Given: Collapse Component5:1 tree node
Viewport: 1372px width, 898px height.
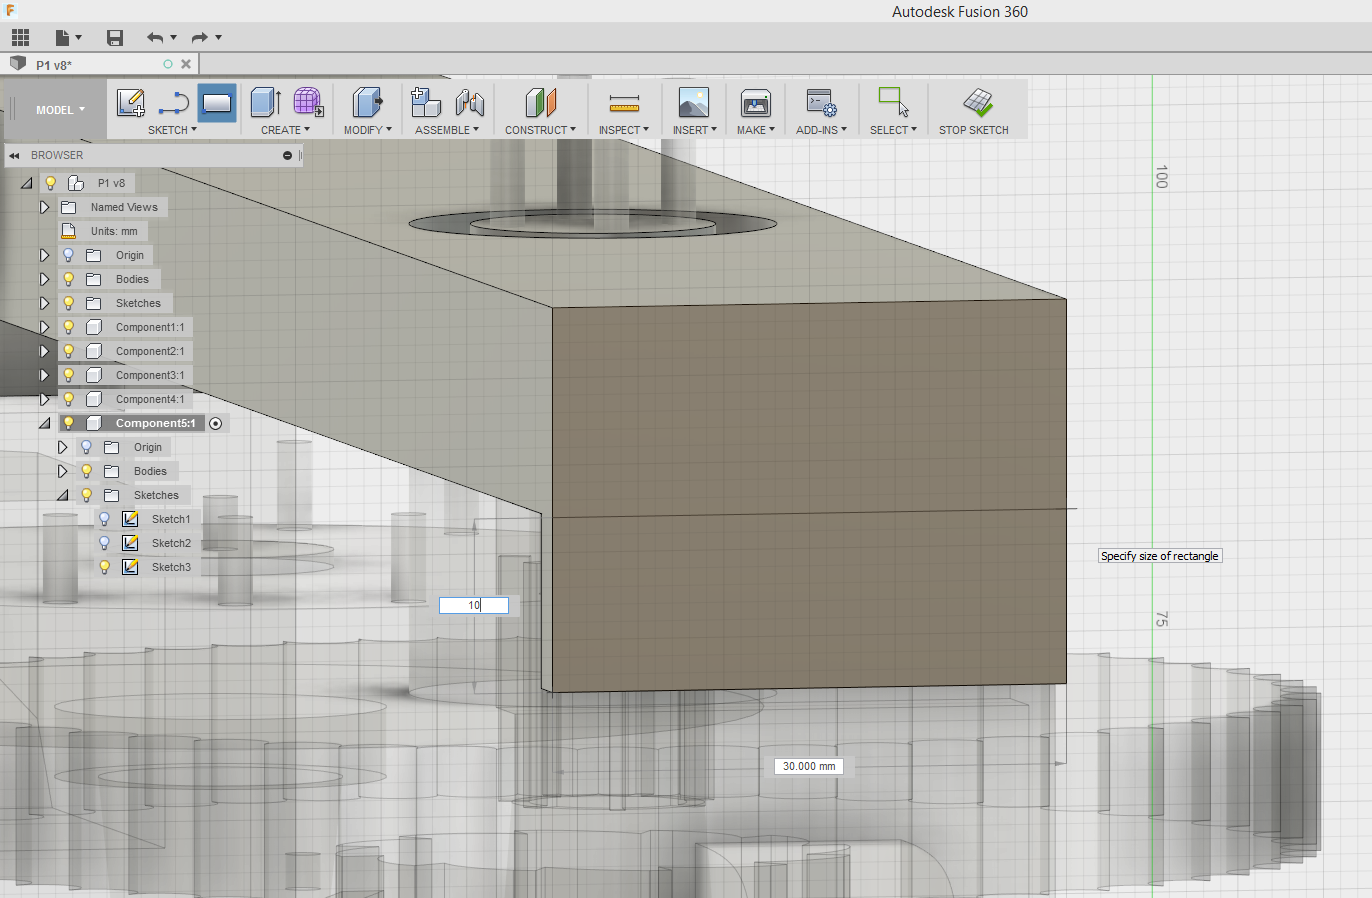Looking at the screenshot, I should 44,423.
